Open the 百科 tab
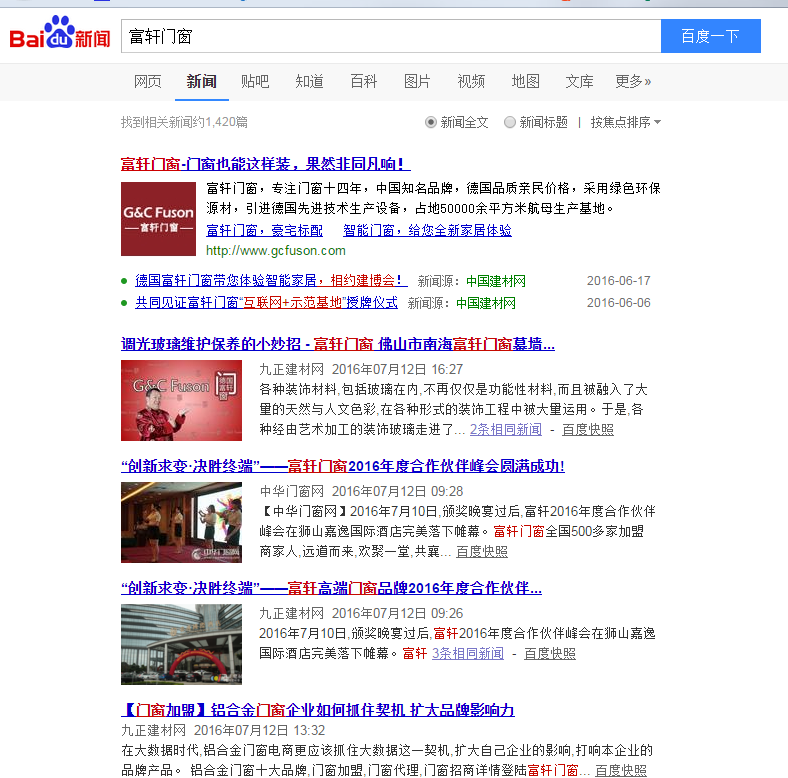The image size is (788, 778). pyautogui.click(x=363, y=81)
